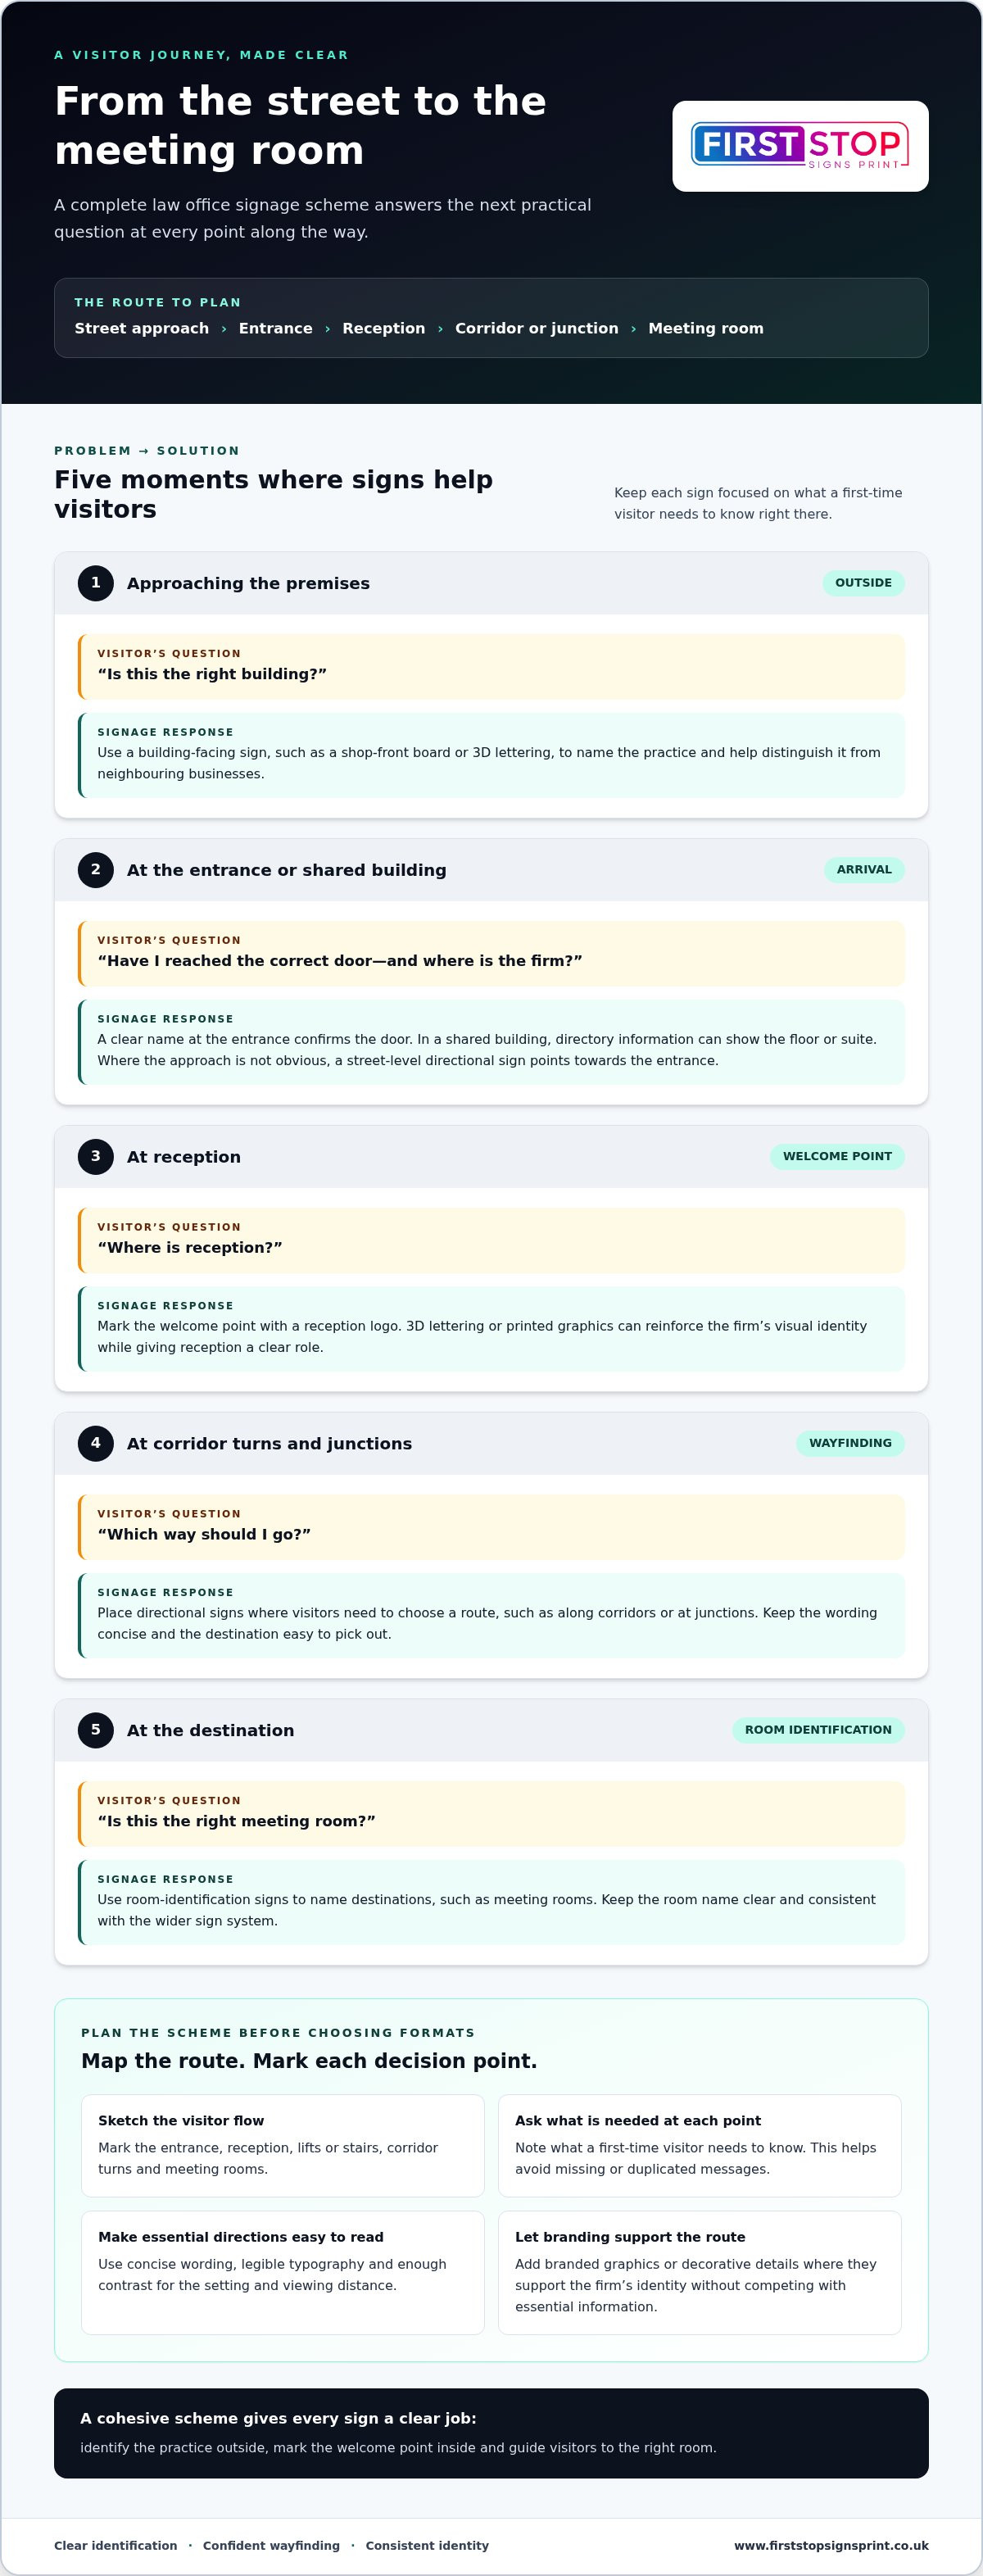Click the ARRIVAL tag pill
Screen dimensions: 983x2576
pos(864,870)
